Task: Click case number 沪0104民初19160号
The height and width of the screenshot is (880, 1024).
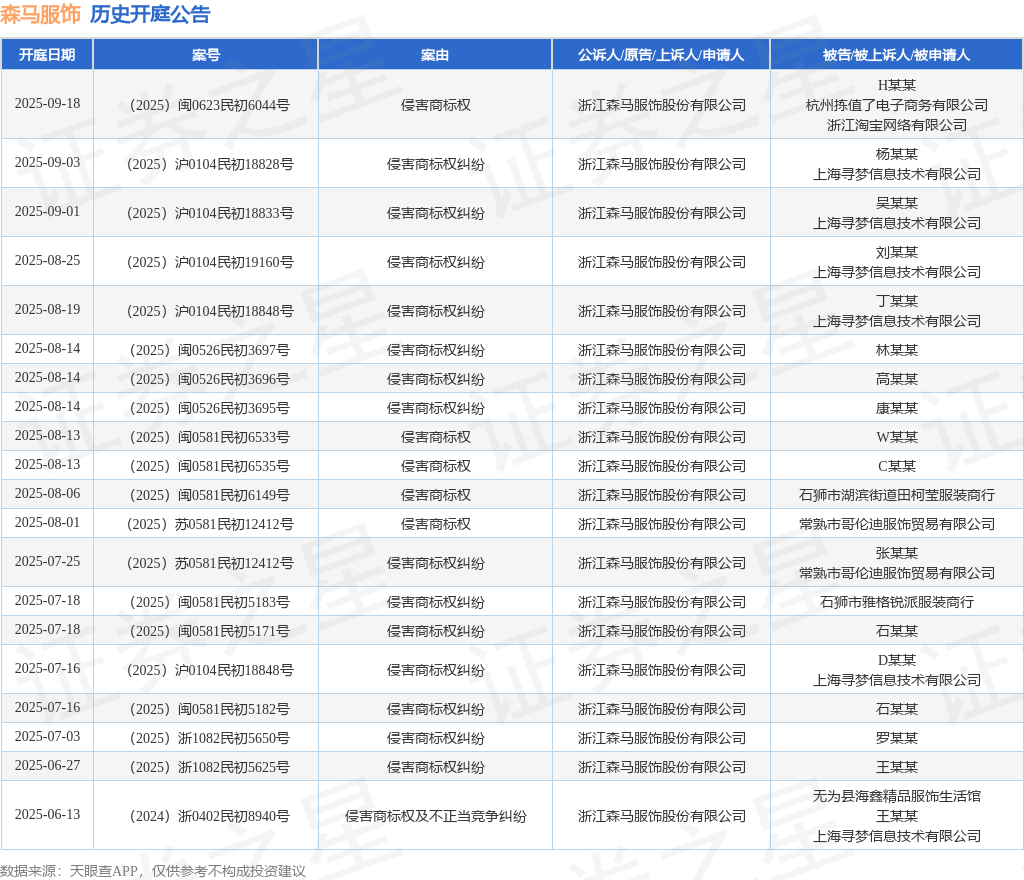Action: [210, 262]
